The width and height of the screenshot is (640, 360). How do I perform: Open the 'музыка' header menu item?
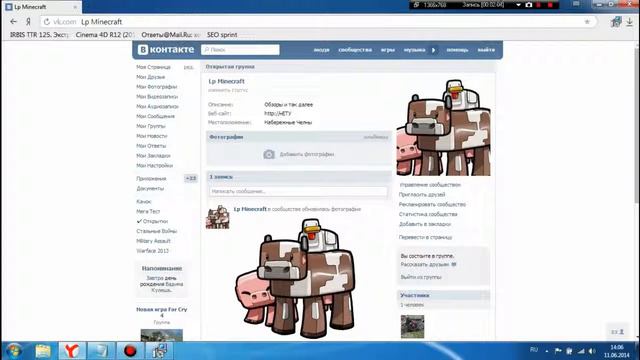(x=414, y=50)
